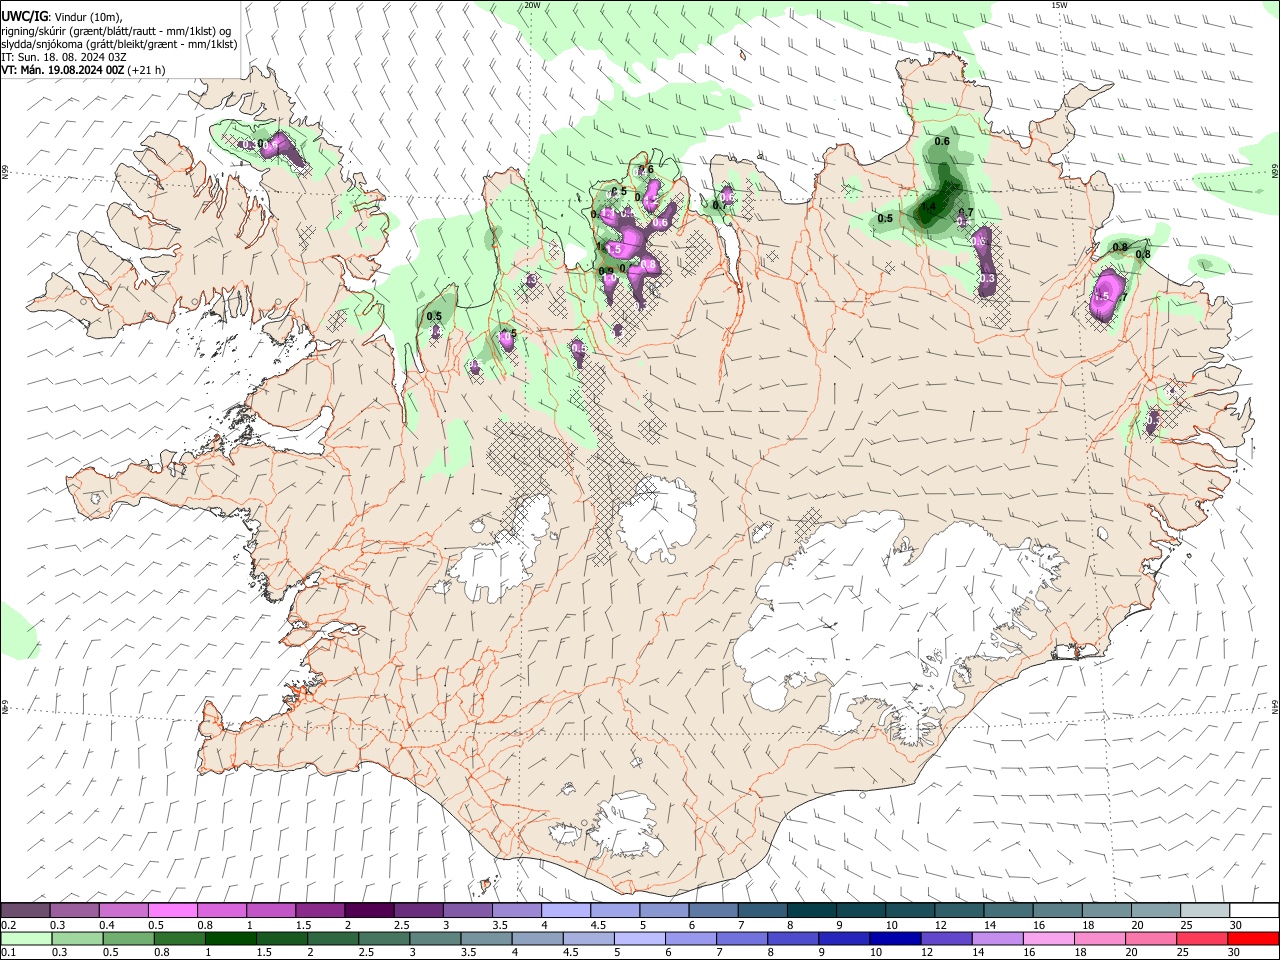Pick the darkest purple swatch between 2 and 2.5
The width and height of the screenshot is (1280, 960).
[x=369, y=911]
